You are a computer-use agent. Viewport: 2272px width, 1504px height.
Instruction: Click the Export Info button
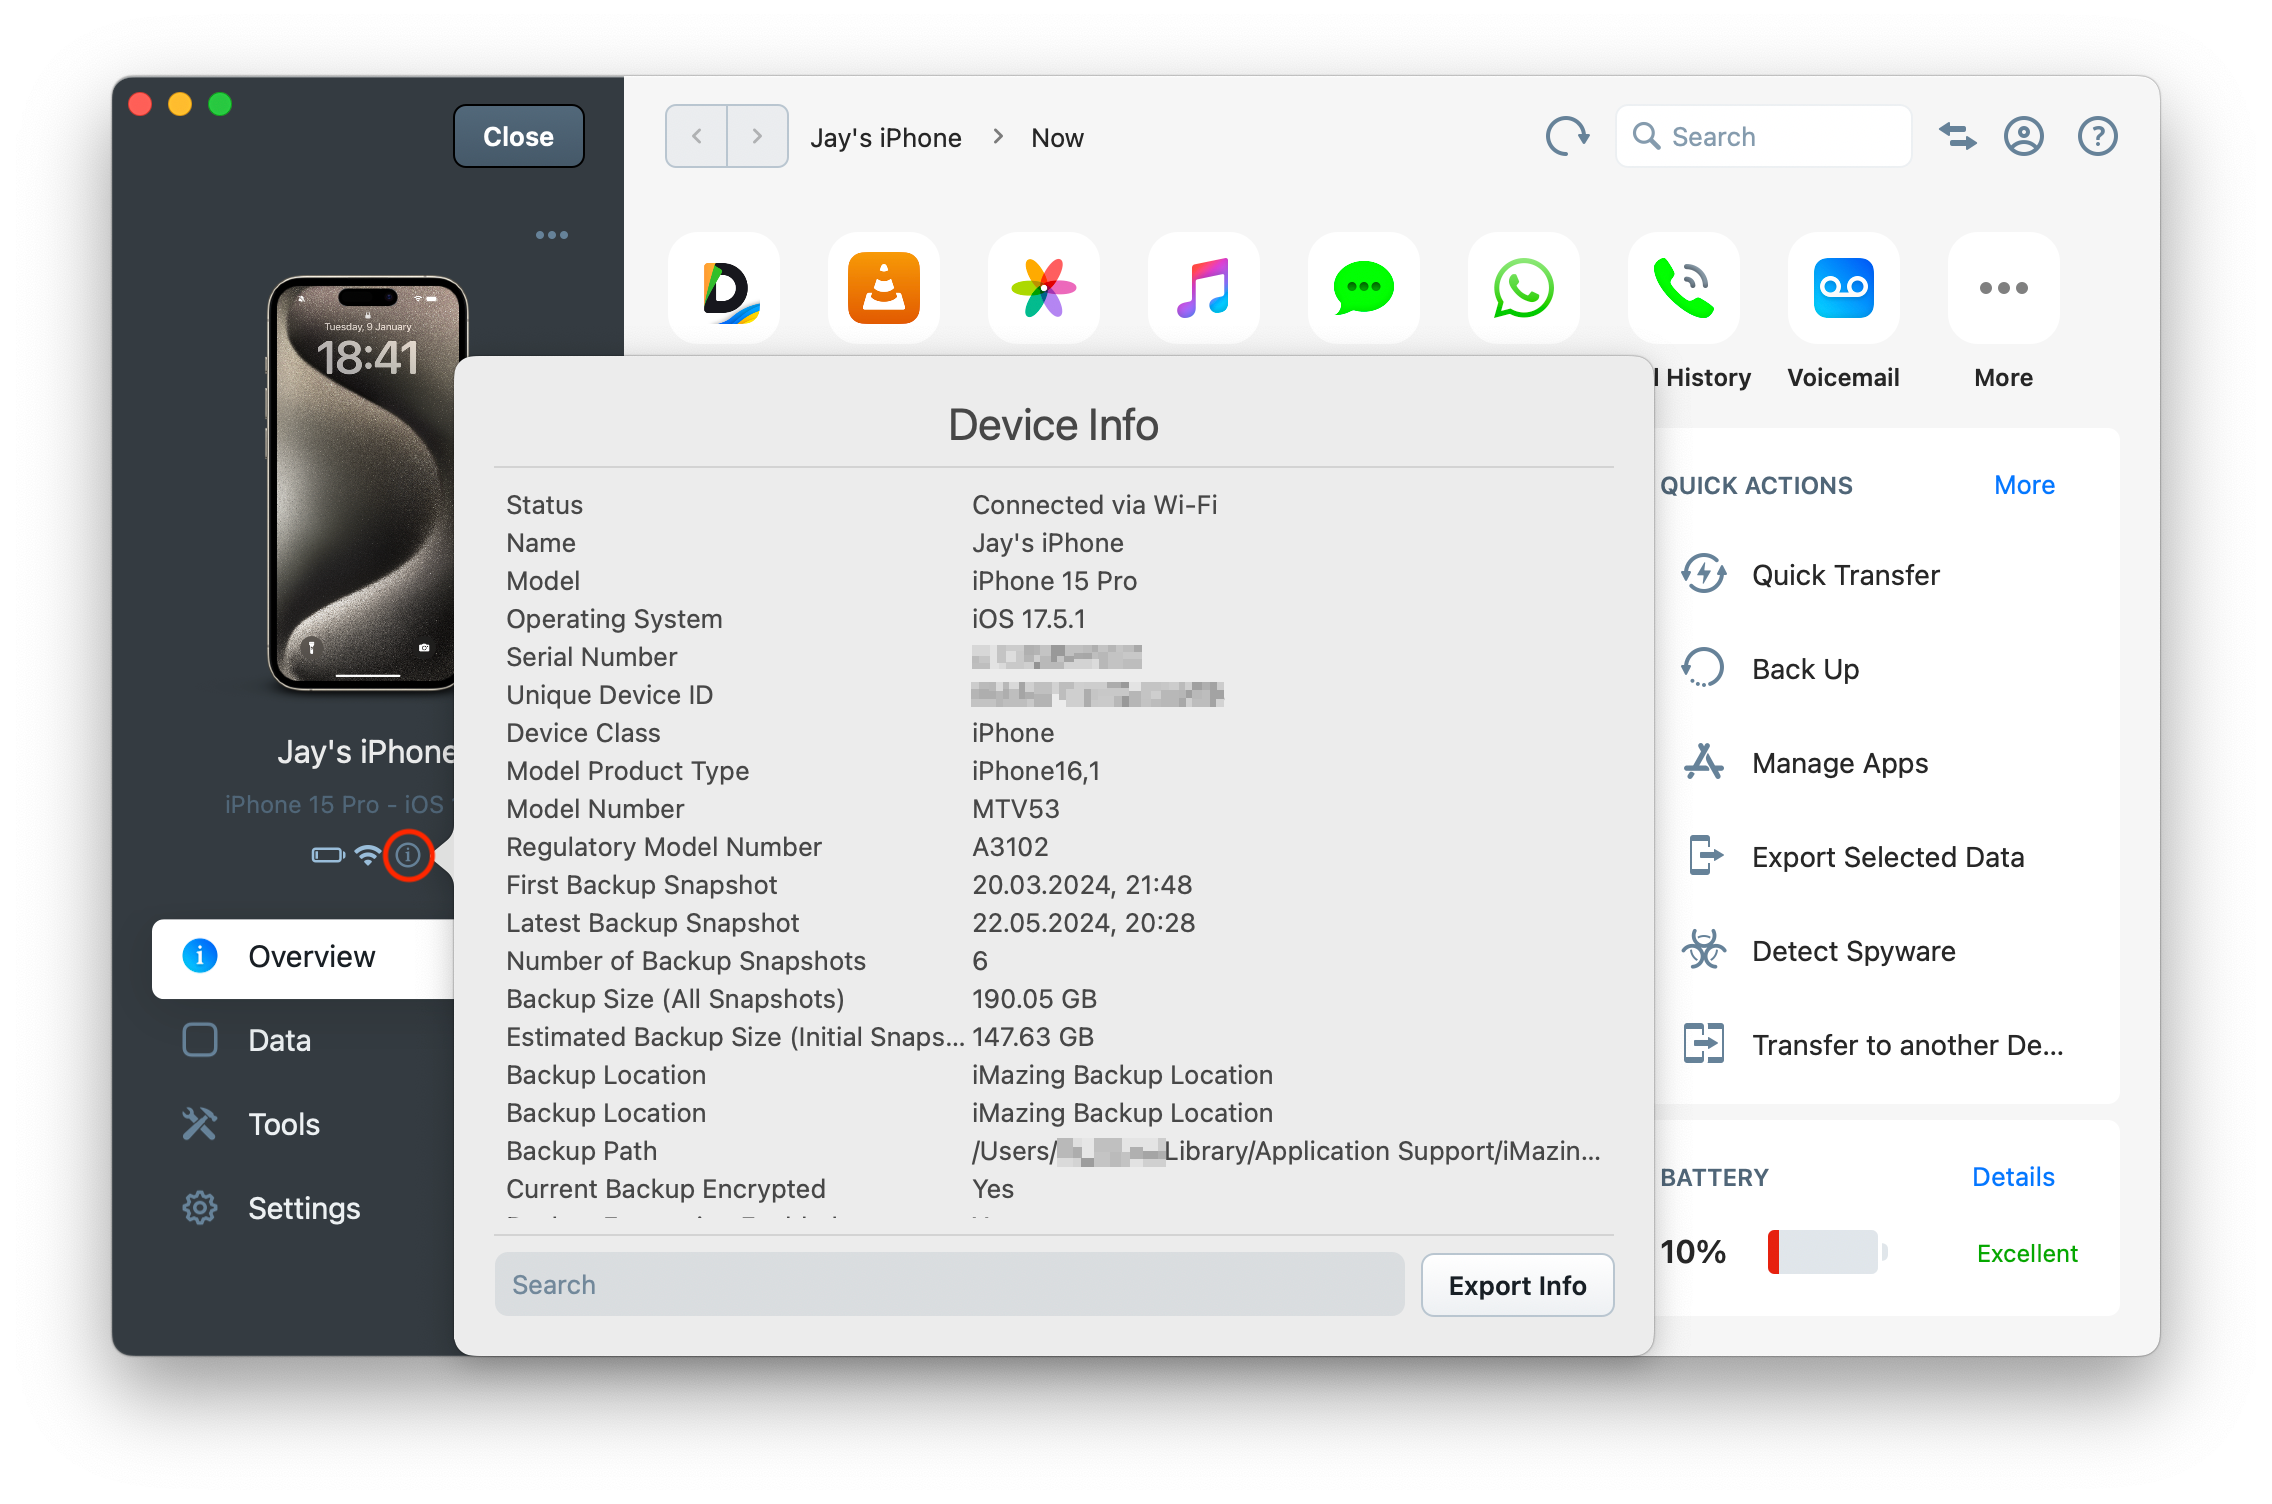point(1517,1285)
